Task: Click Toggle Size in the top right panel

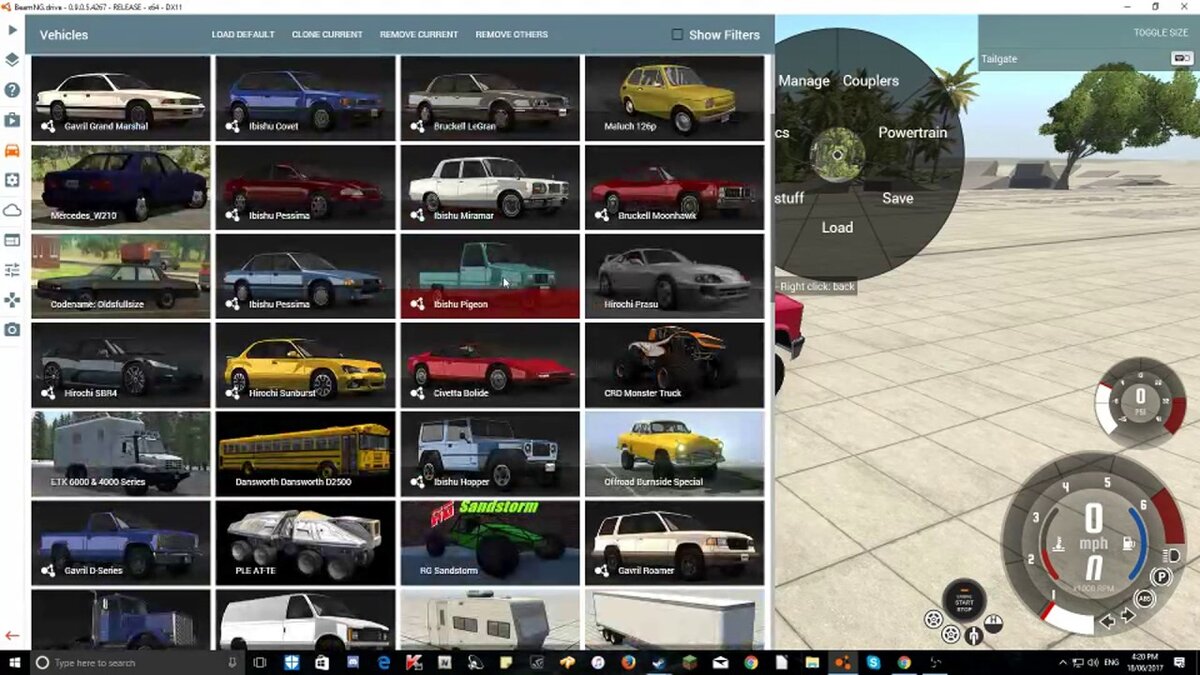Action: (1161, 32)
